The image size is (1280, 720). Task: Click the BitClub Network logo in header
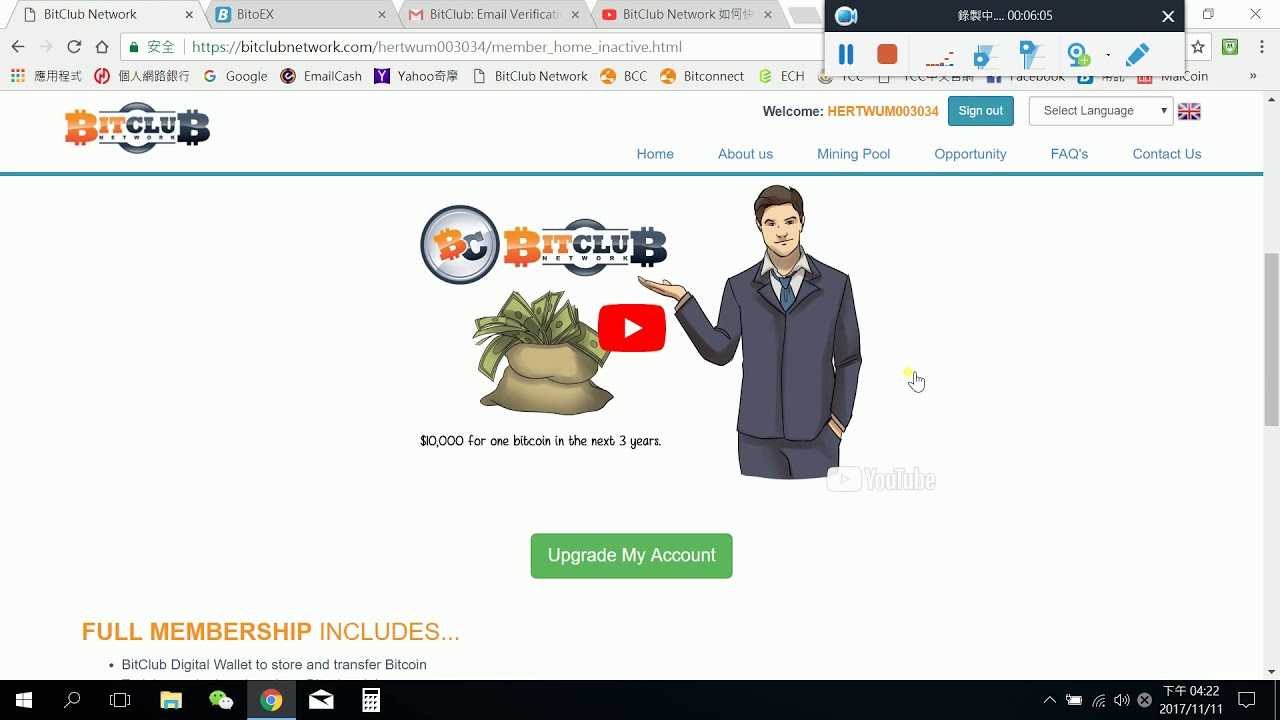click(x=137, y=128)
